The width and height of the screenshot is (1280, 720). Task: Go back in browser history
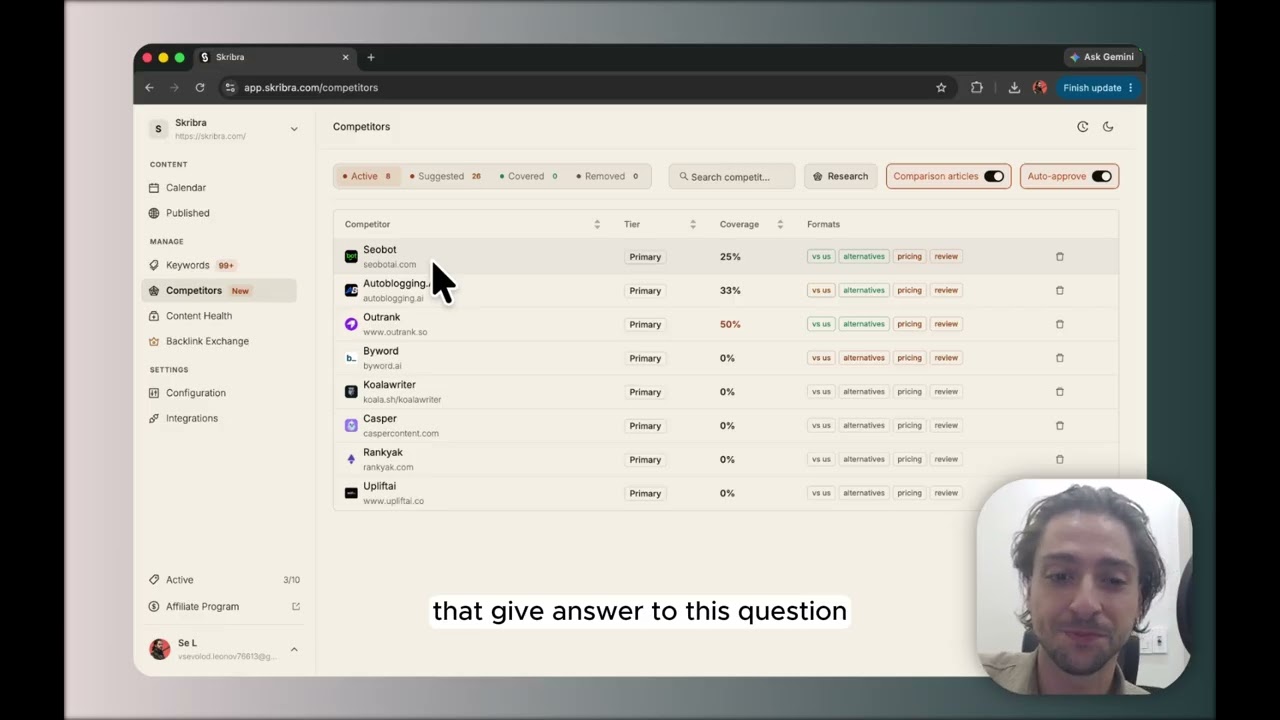point(149,88)
